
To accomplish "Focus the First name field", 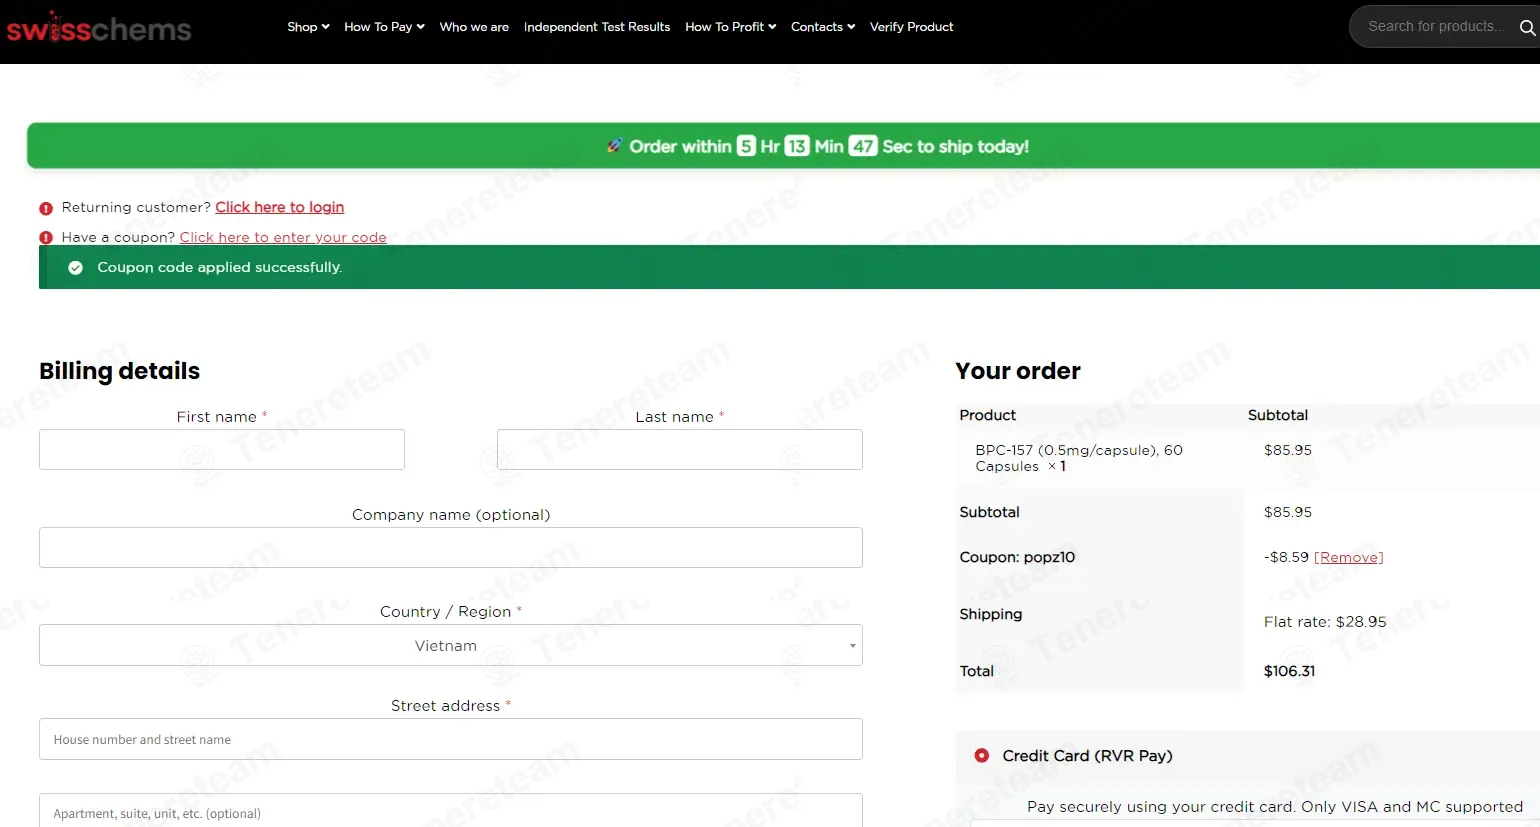I will [x=222, y=450].
